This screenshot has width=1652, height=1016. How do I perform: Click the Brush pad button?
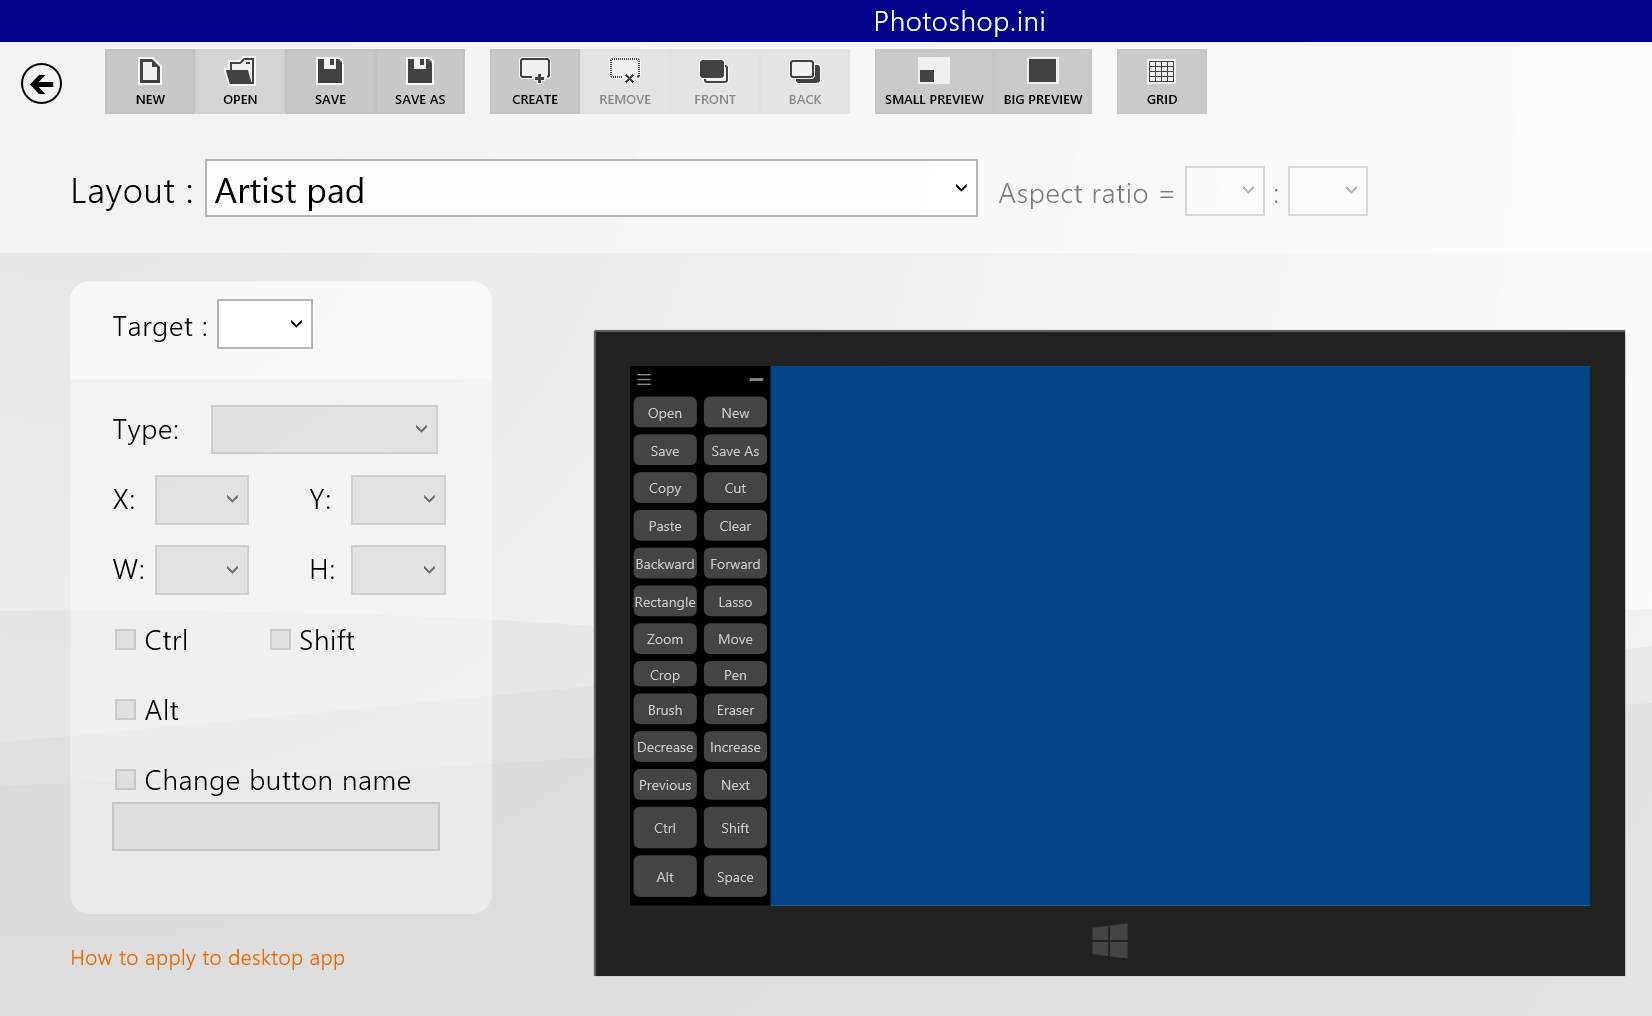point(665,710)
